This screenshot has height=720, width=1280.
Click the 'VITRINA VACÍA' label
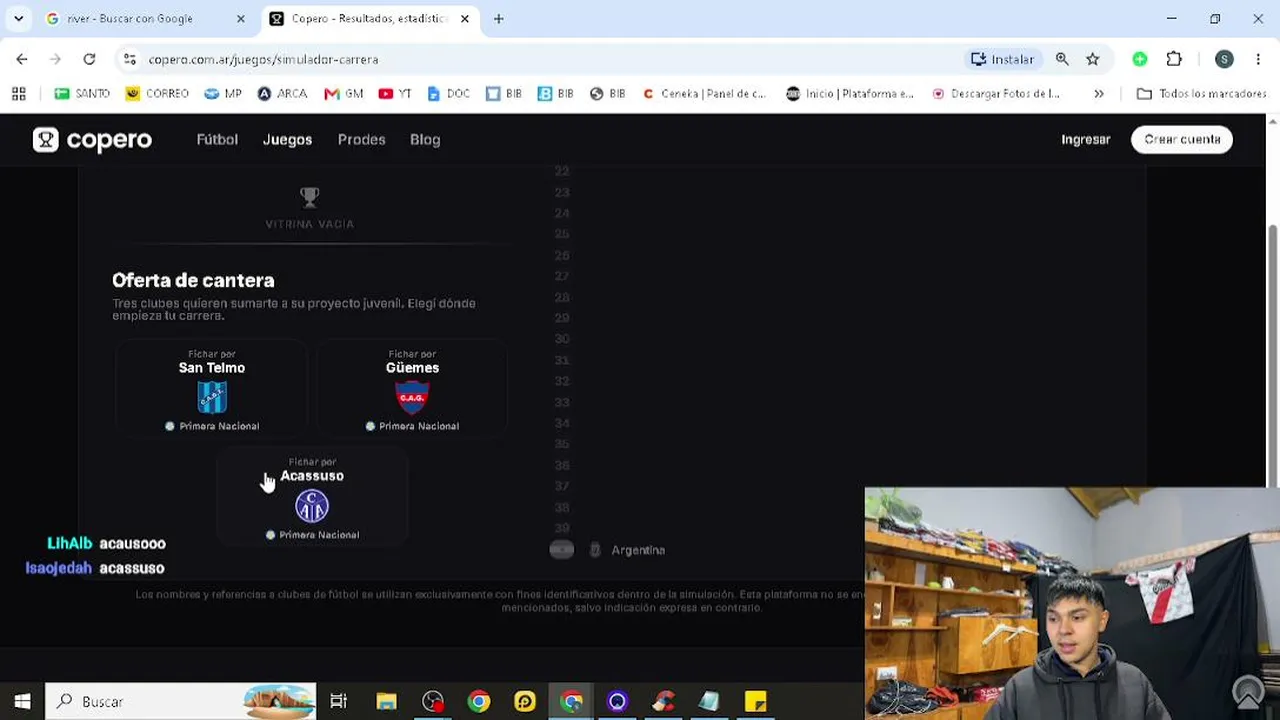310,224
